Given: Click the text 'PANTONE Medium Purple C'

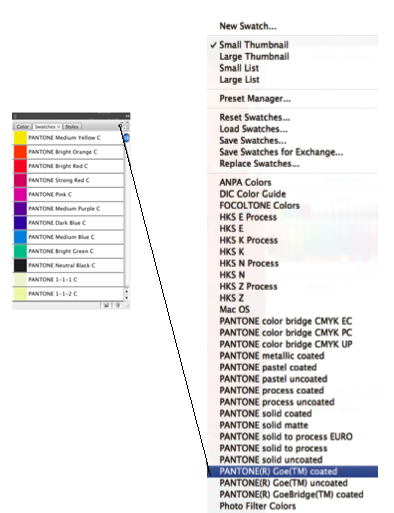Looking at the screenshot, I should pyautogui.click(x=64, y=209).
